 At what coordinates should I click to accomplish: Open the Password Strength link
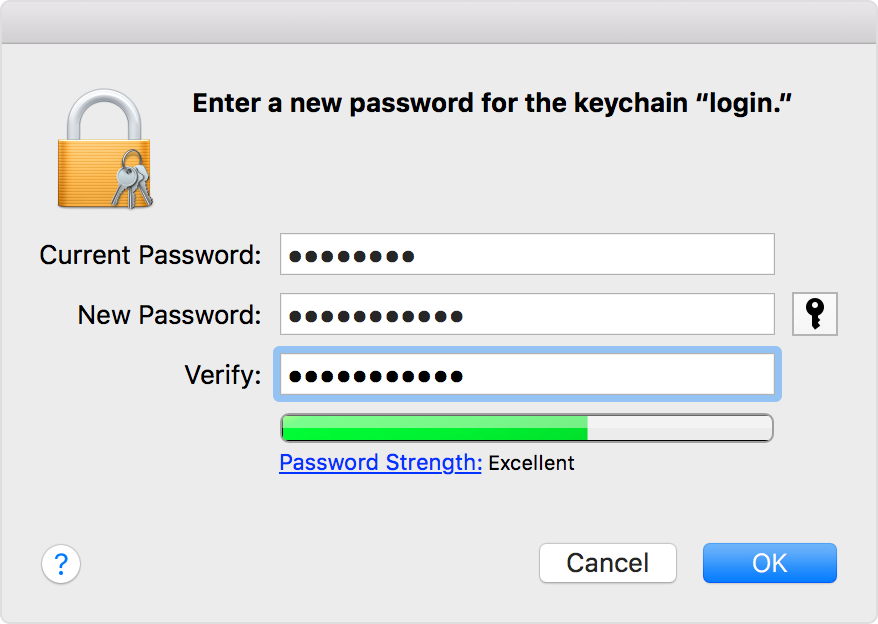click(379, 462)
